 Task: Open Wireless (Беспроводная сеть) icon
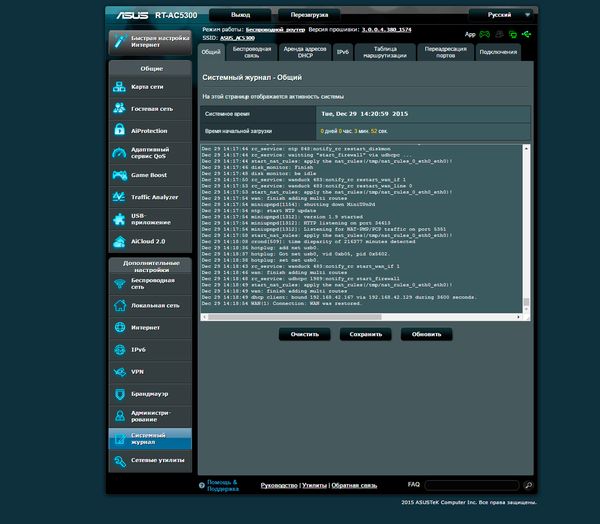click(120, 284)
